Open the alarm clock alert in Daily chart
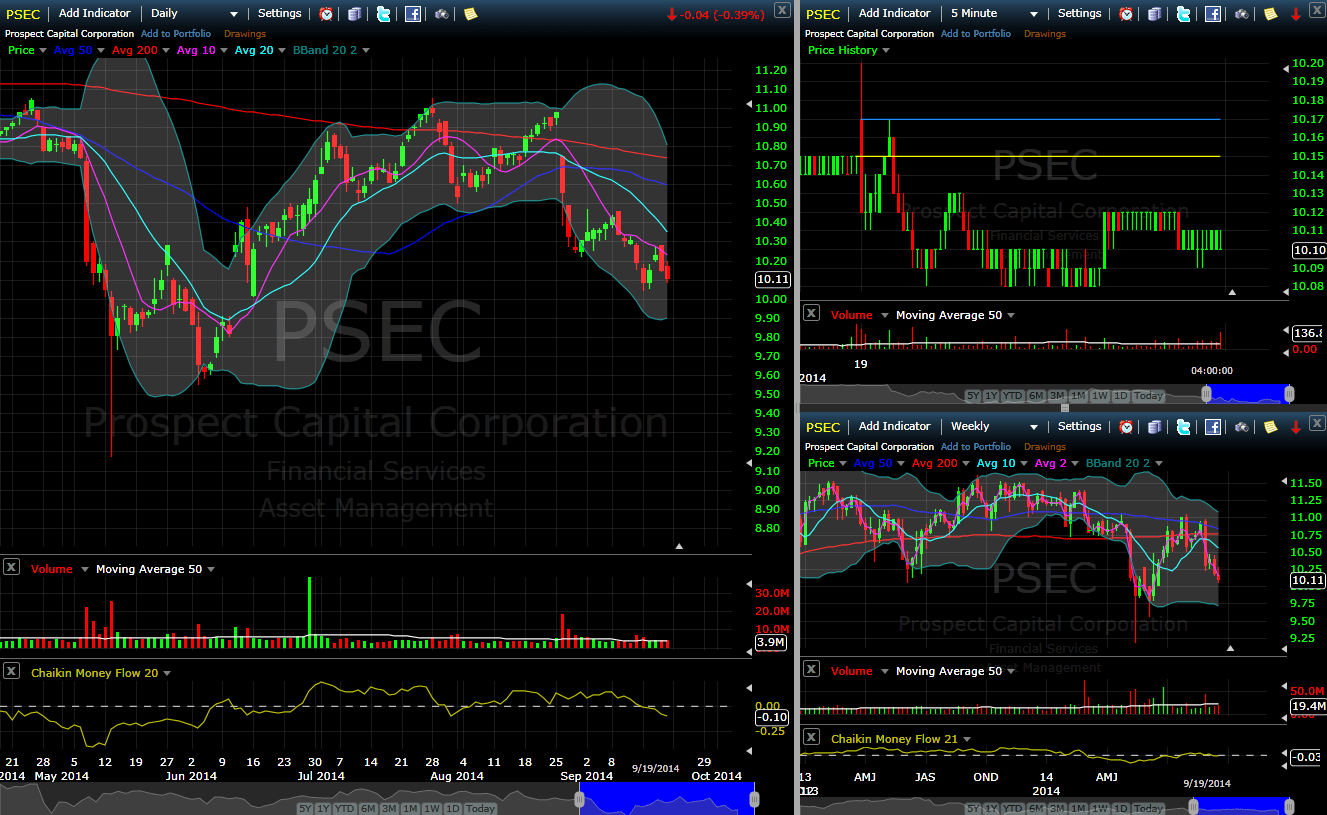 point(326,14)
